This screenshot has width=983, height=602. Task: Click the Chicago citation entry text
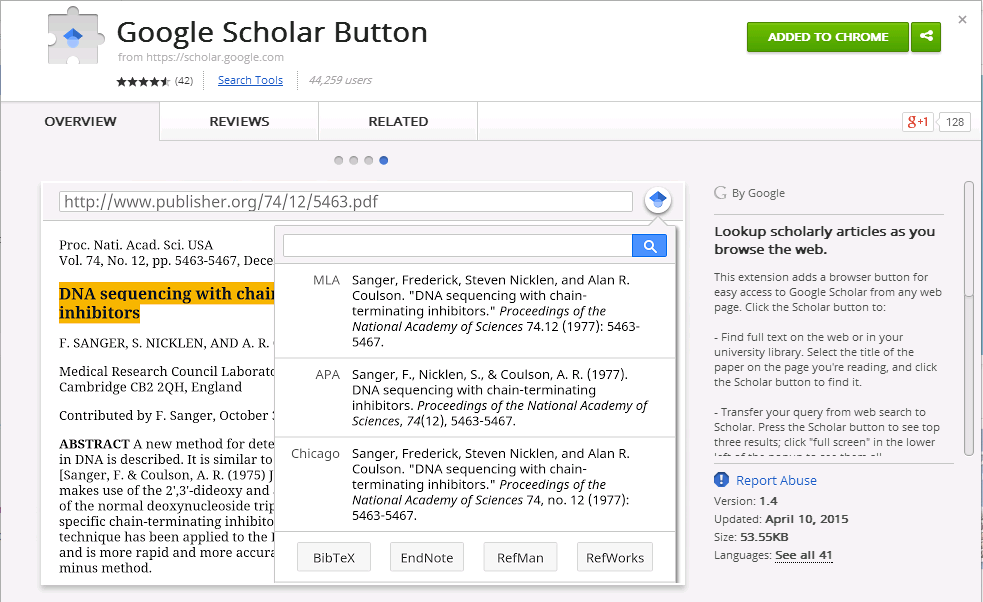491,484
